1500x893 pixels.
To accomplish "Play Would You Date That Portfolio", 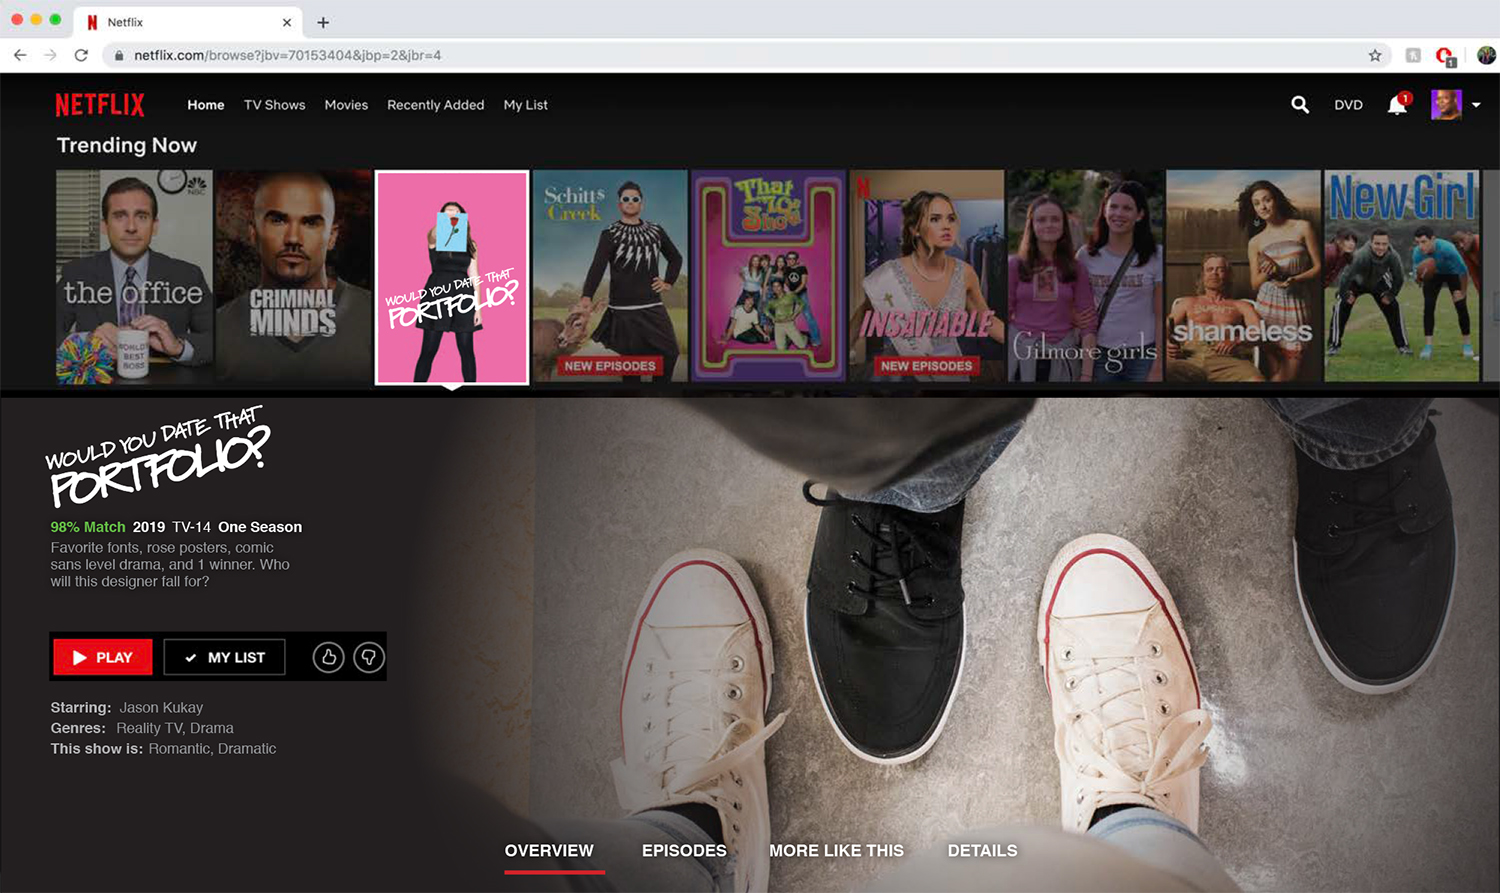I will [x=103, y=657].
